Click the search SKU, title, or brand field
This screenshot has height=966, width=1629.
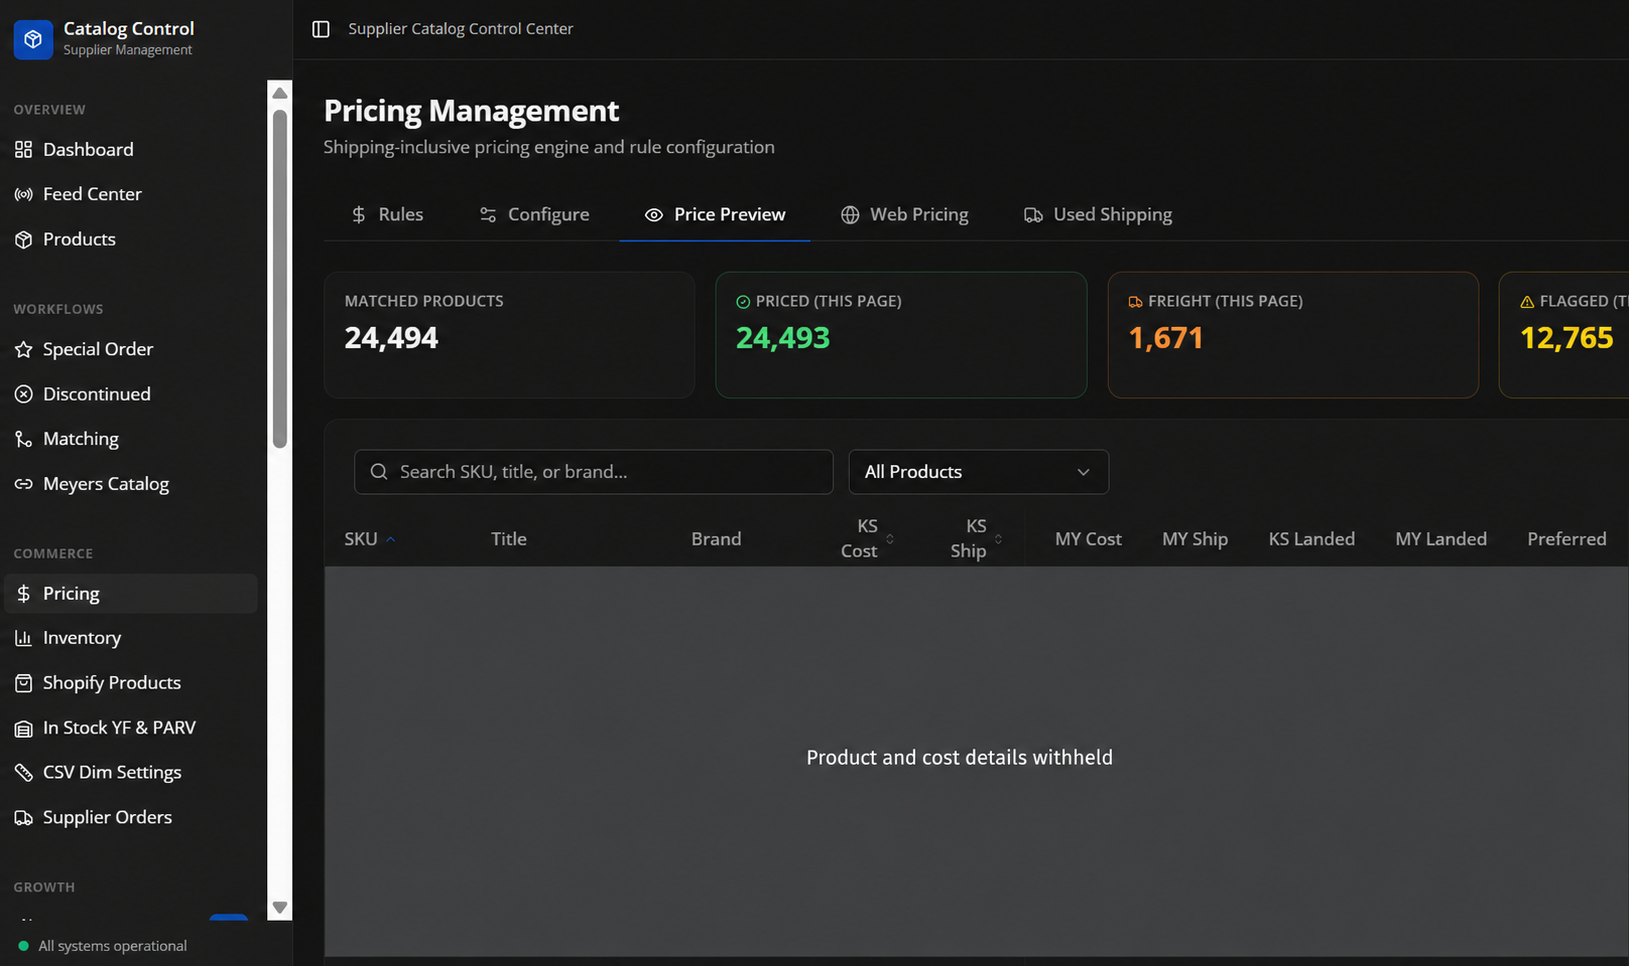593,472
